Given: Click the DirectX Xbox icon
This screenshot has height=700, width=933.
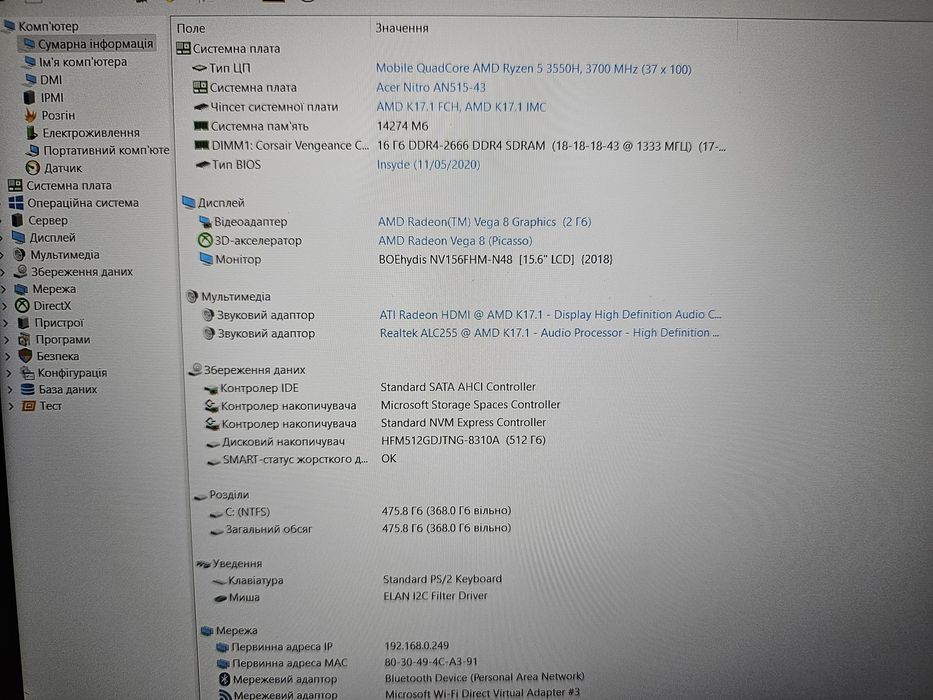Looking at the screenshot, I should click(x=23, y=305).
